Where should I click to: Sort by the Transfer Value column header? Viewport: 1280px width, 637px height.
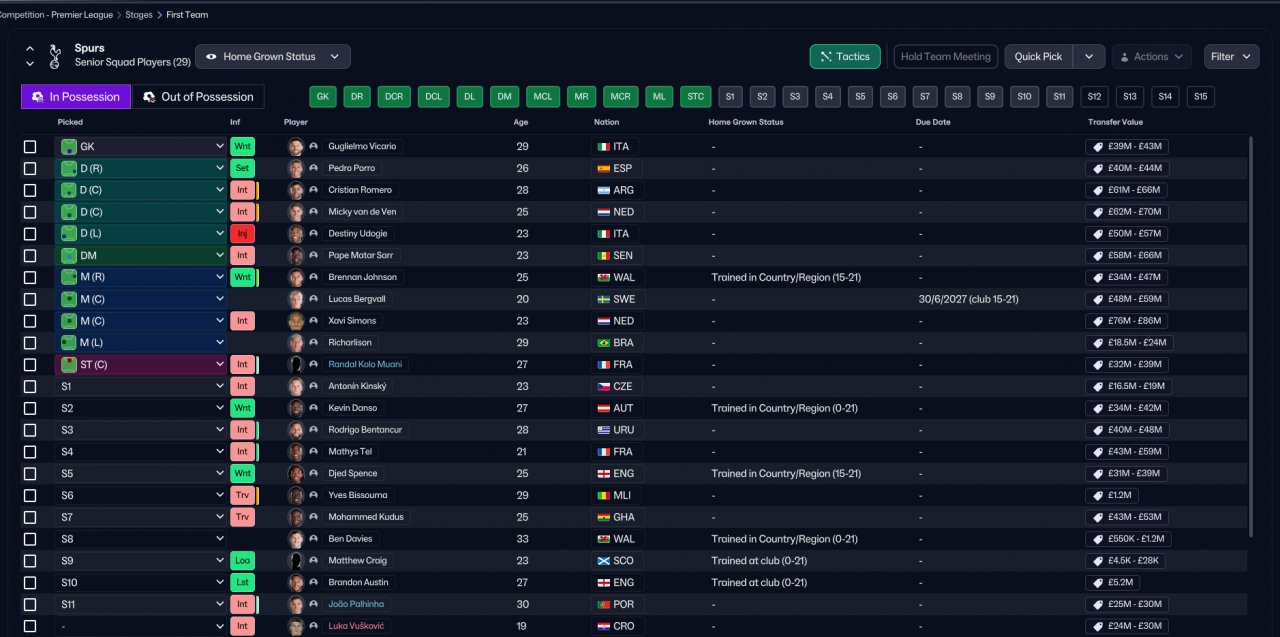pyautogui.click(x=1115, y=122)
